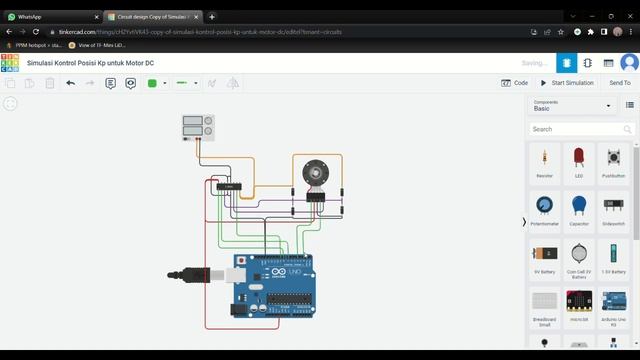Screen dimensions: 640x360
Task: Click the green wire color swatch
Action: point(152,83)
